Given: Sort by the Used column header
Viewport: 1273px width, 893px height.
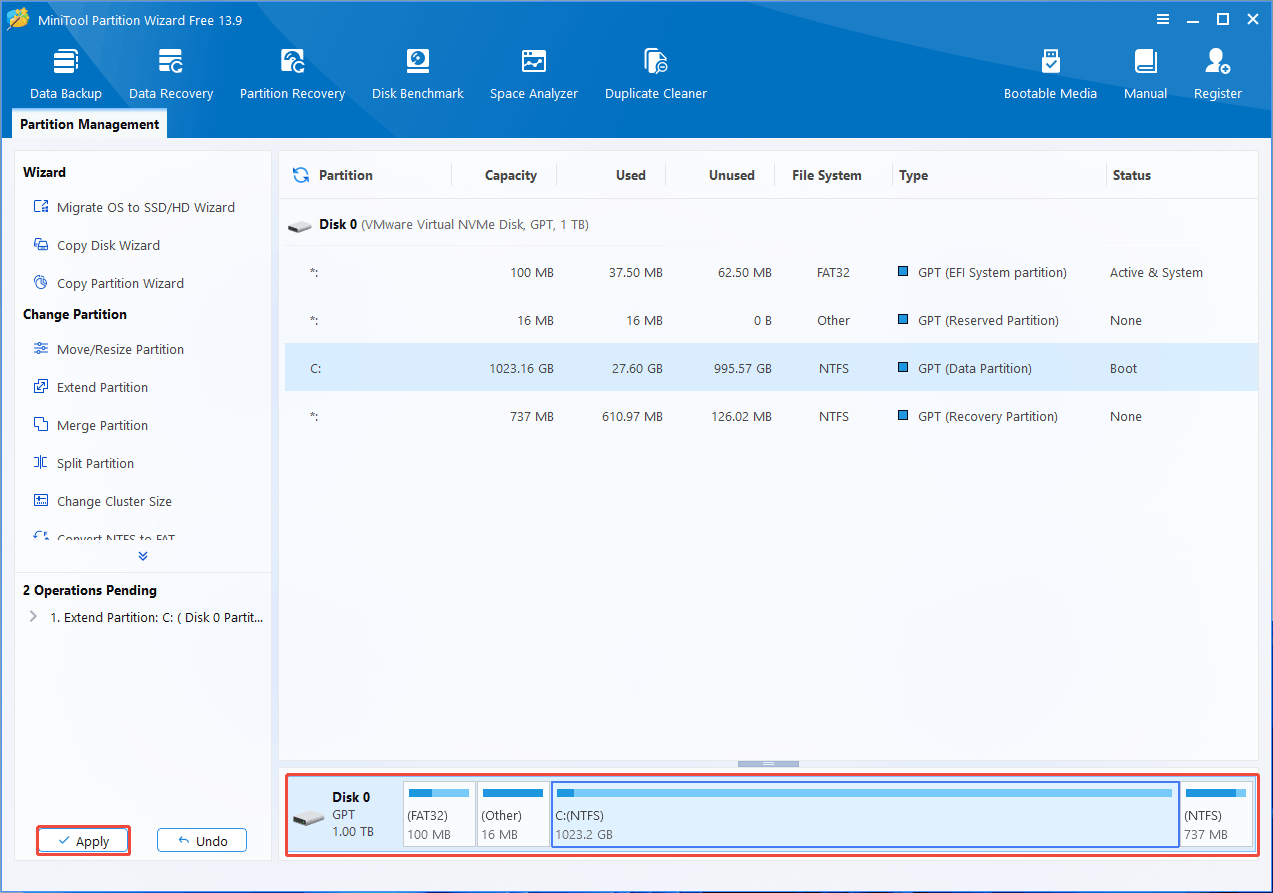Looking at the screenshot, I should click(631, 175).
